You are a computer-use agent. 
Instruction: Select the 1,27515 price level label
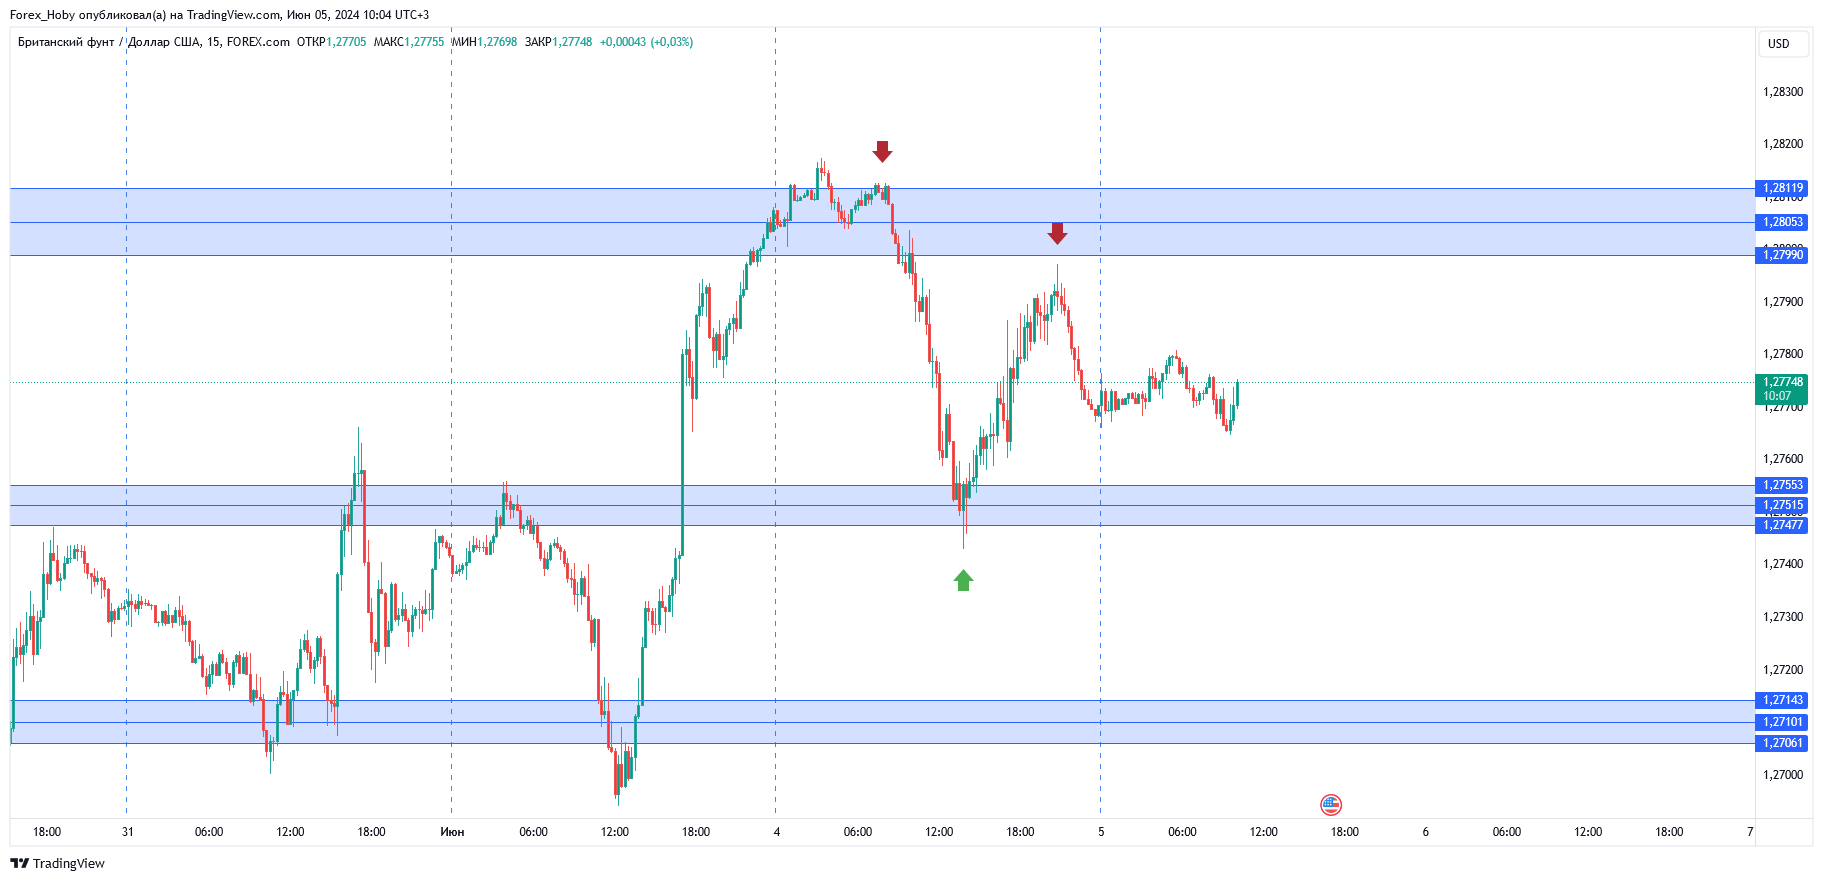pos(1781,505)
